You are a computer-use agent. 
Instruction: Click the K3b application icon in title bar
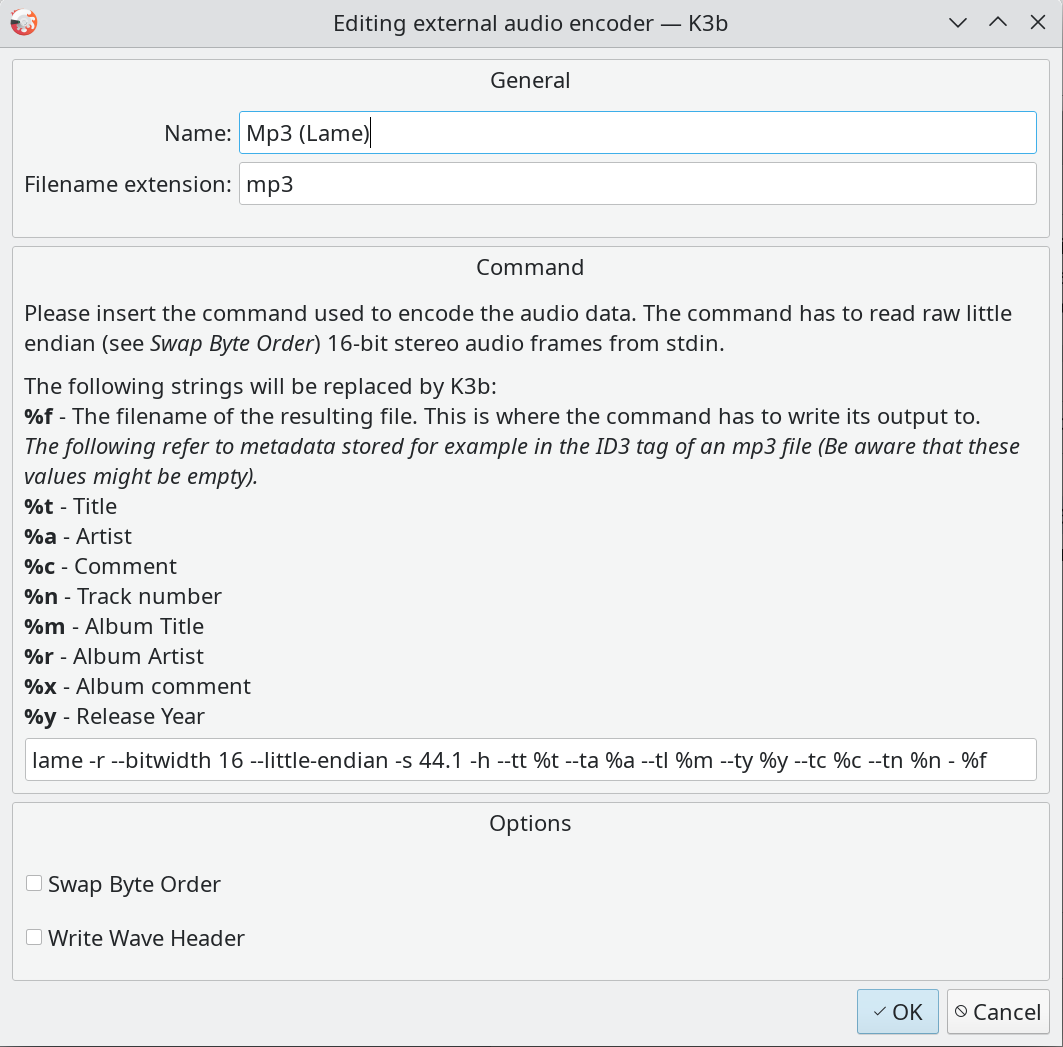[22, 23]
